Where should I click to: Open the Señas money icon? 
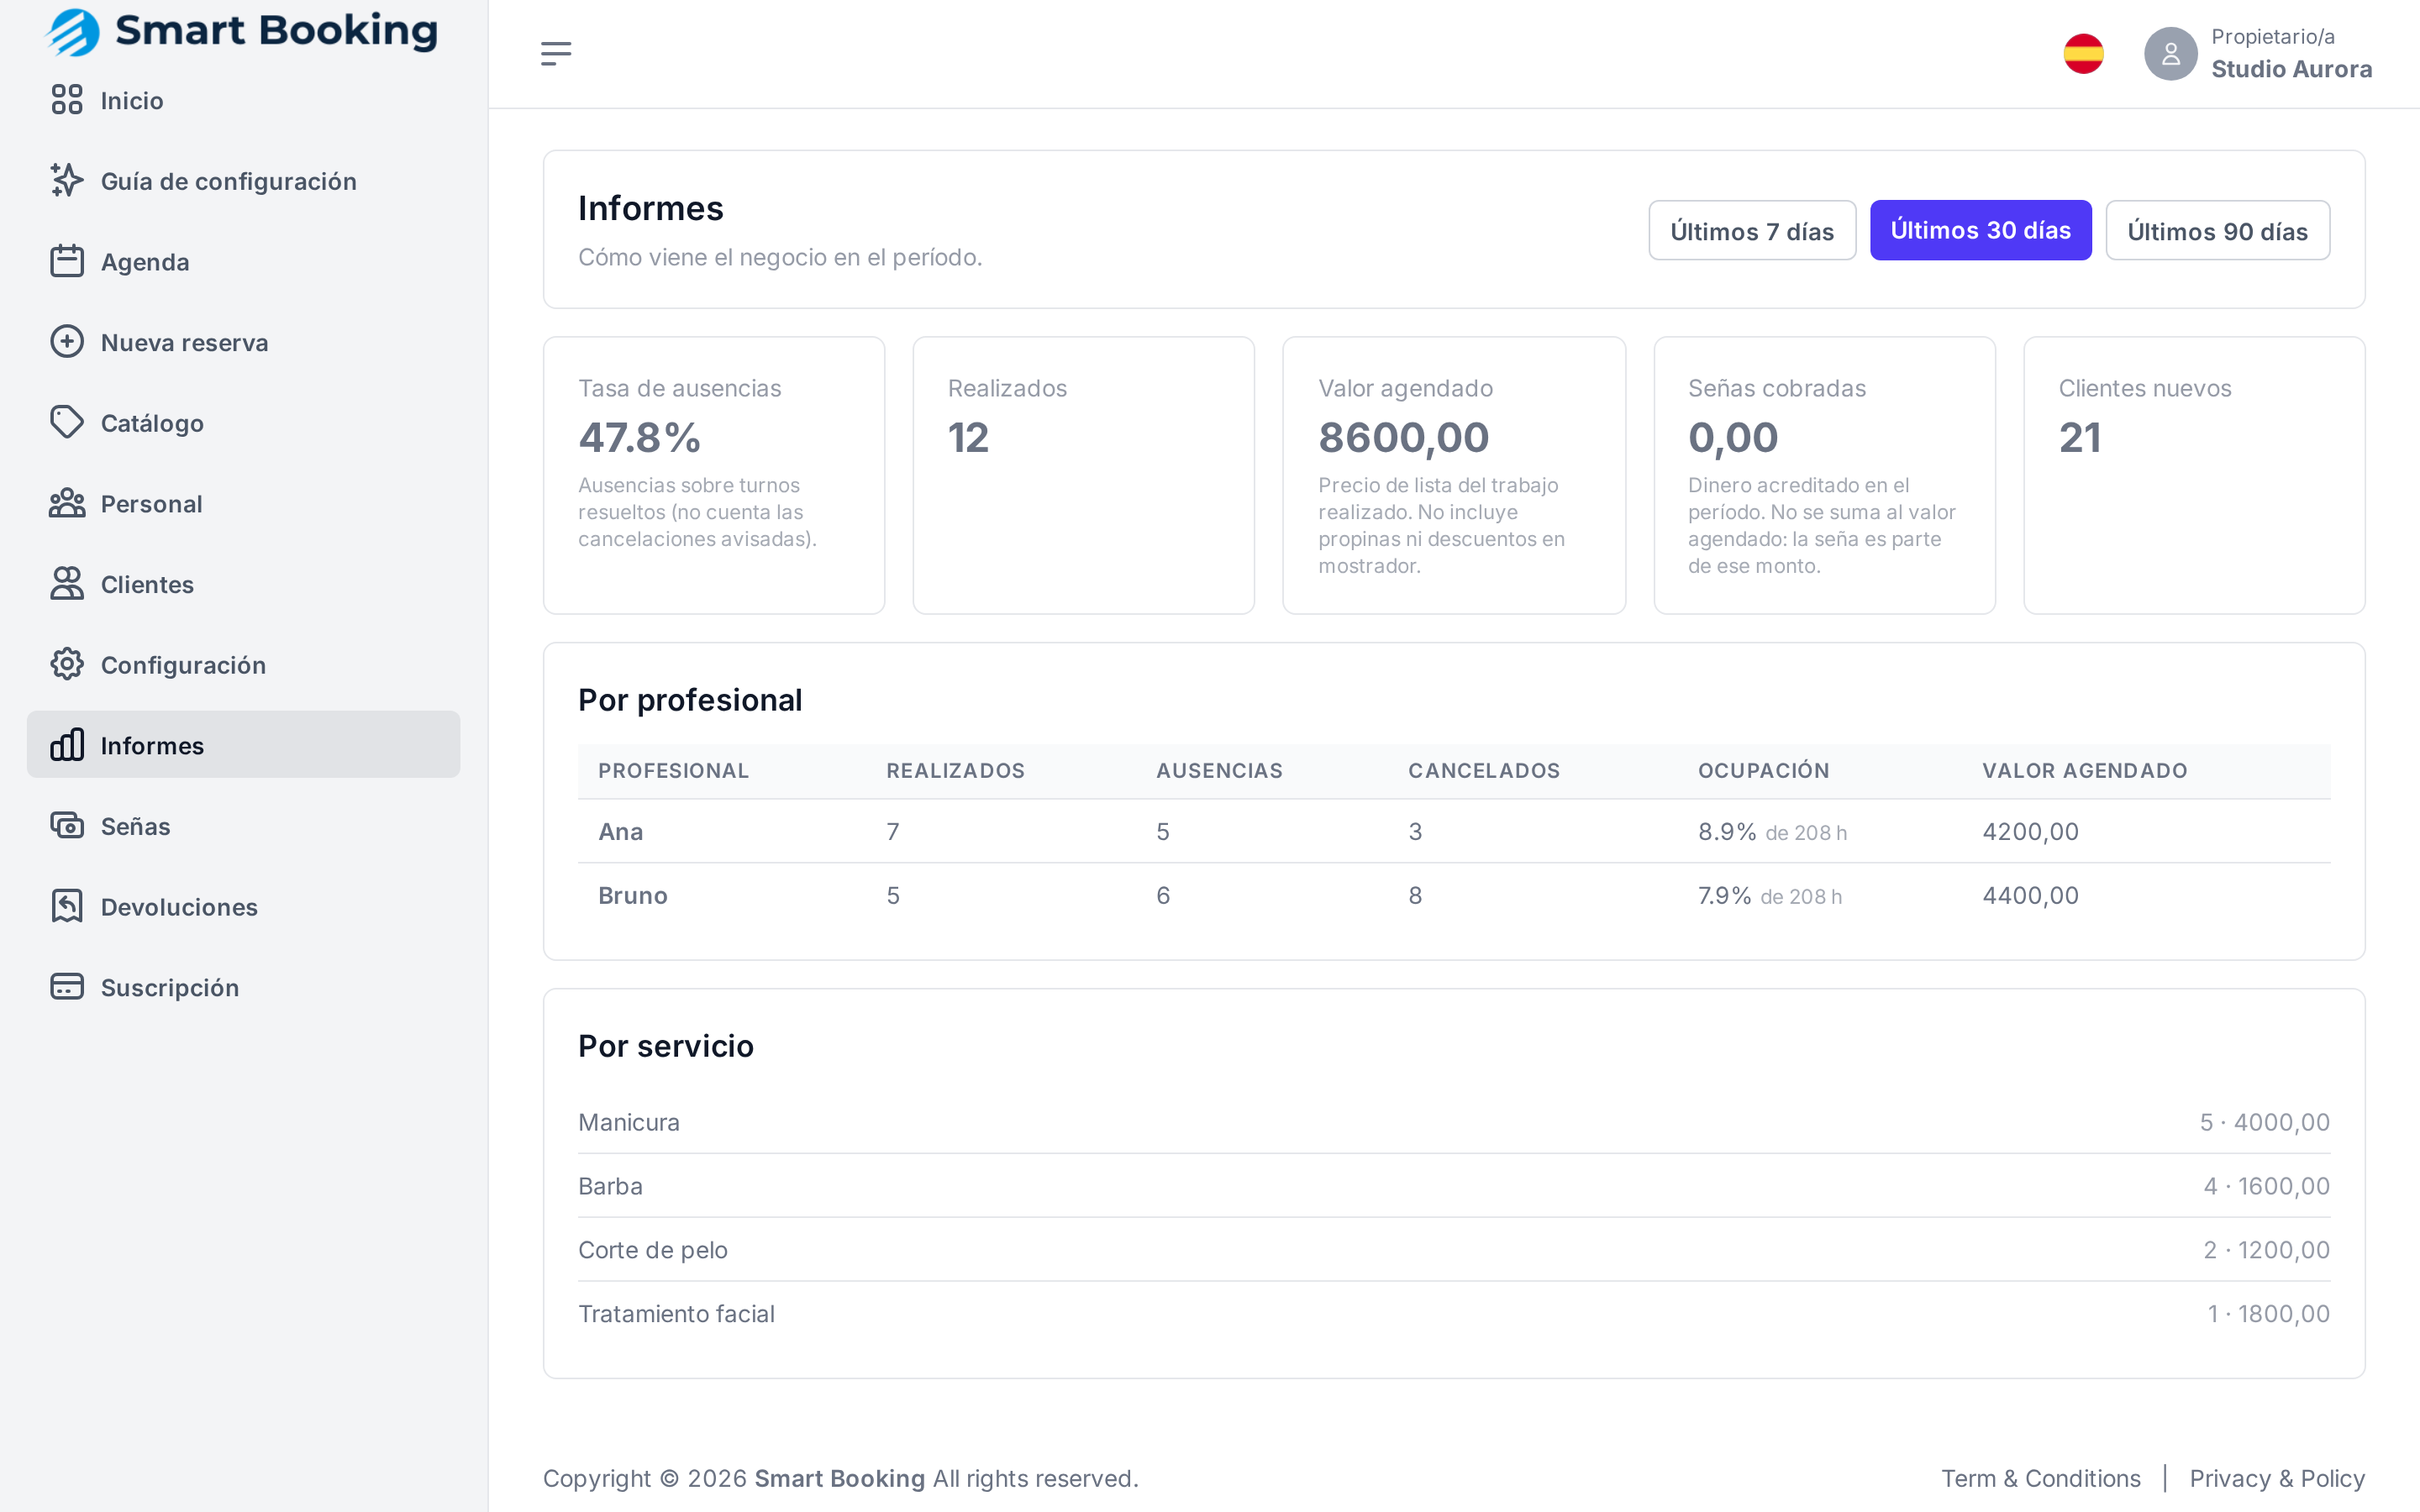[x=67, y=826]
